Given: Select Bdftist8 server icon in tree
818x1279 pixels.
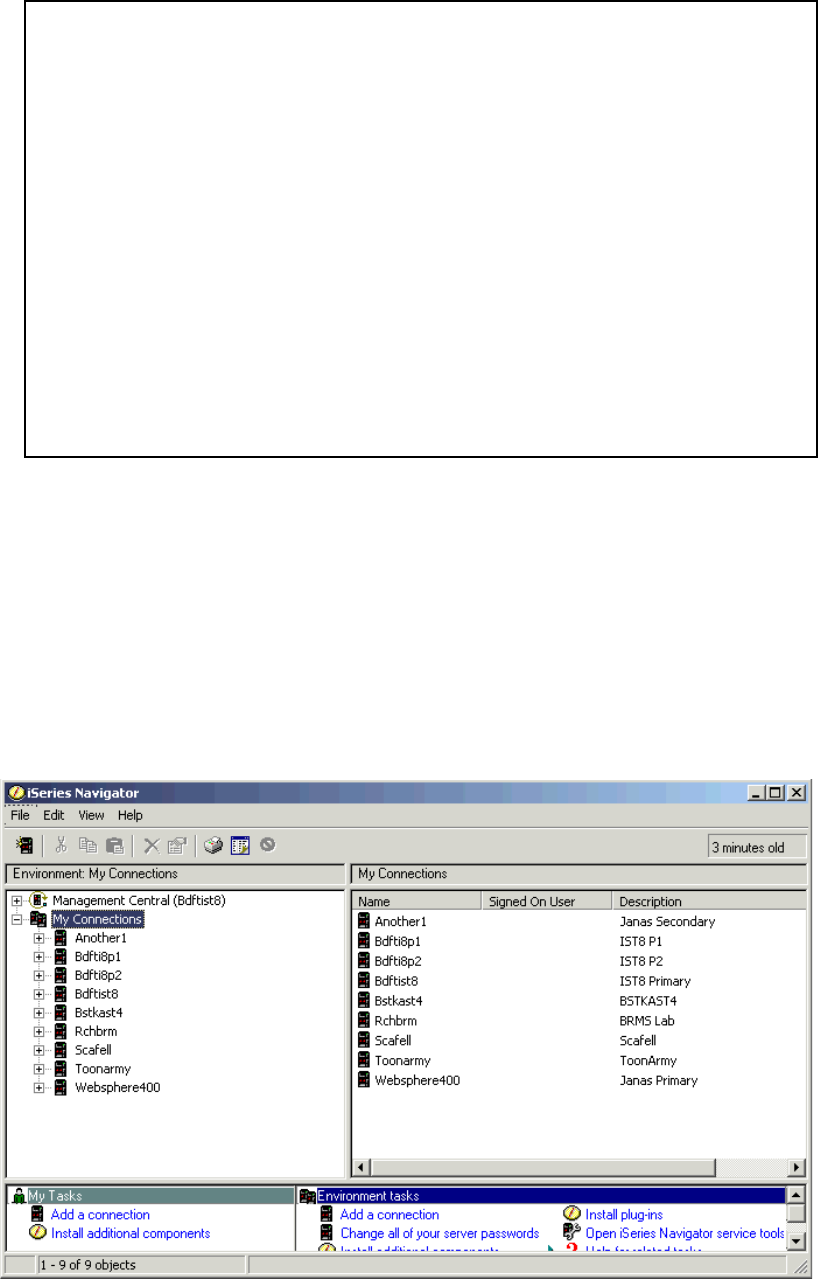Looking at the screenshot, I should 61,994.
